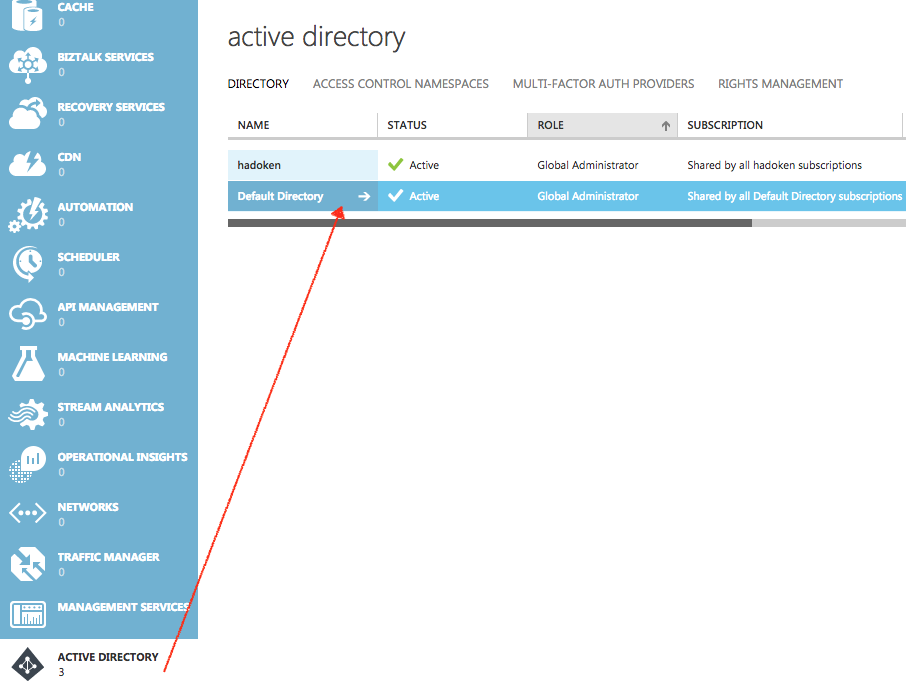The width and height of the screenshot is (906, 687).
Task: Open the Stream Analytics gear icon
Action: pos(28,414)
